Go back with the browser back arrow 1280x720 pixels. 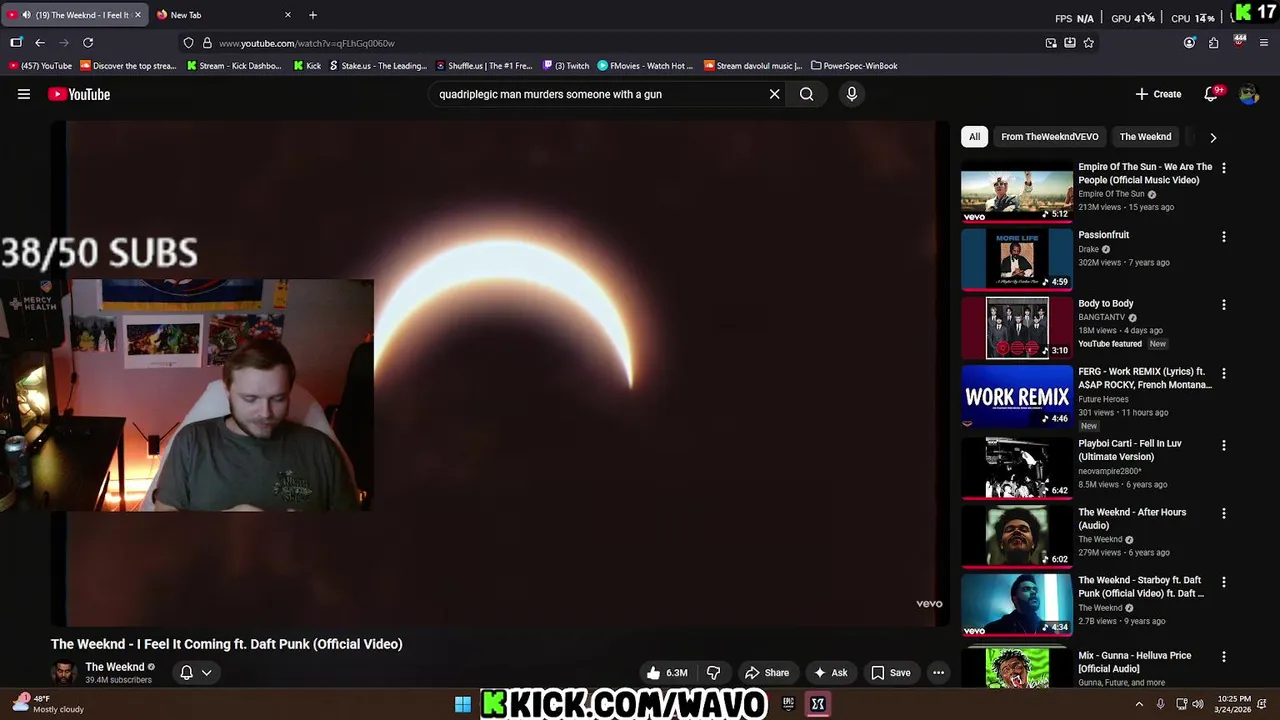[x=40, y=43]
